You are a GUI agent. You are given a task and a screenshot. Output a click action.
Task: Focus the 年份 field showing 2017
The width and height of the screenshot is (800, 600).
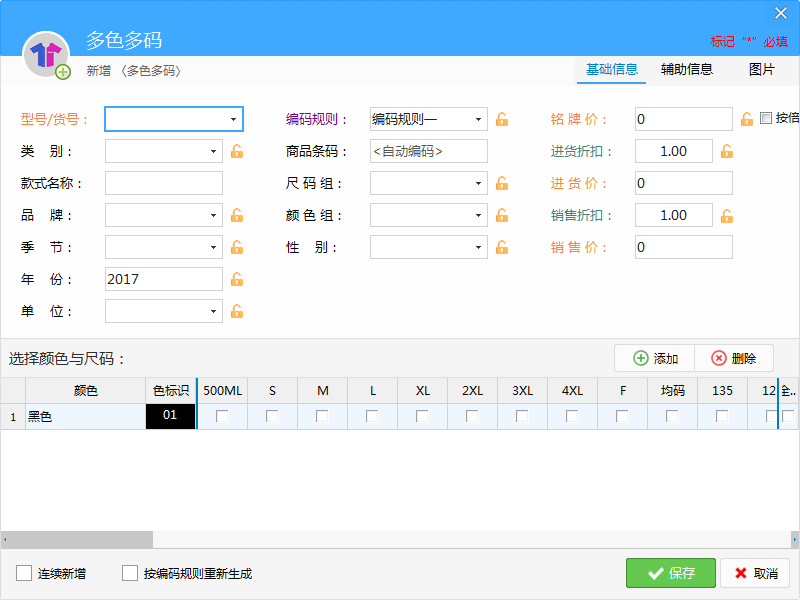click(x=164, y=279)
